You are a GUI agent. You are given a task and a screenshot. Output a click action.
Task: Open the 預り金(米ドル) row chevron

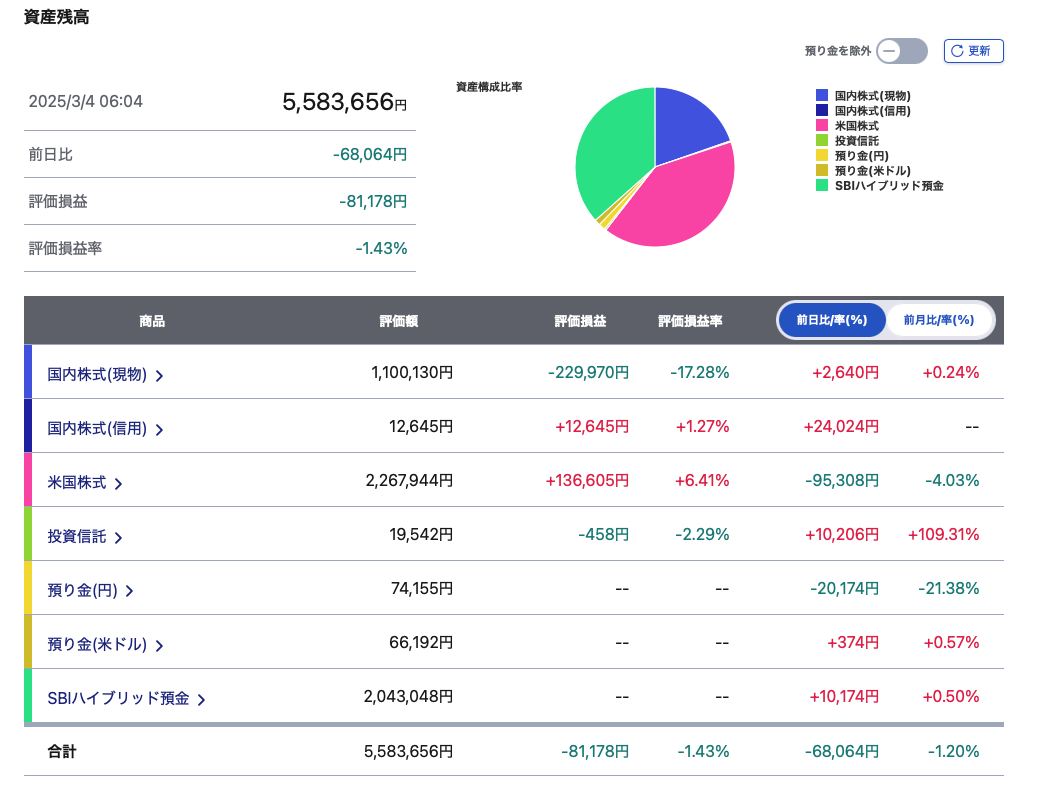tap(160, 645)
